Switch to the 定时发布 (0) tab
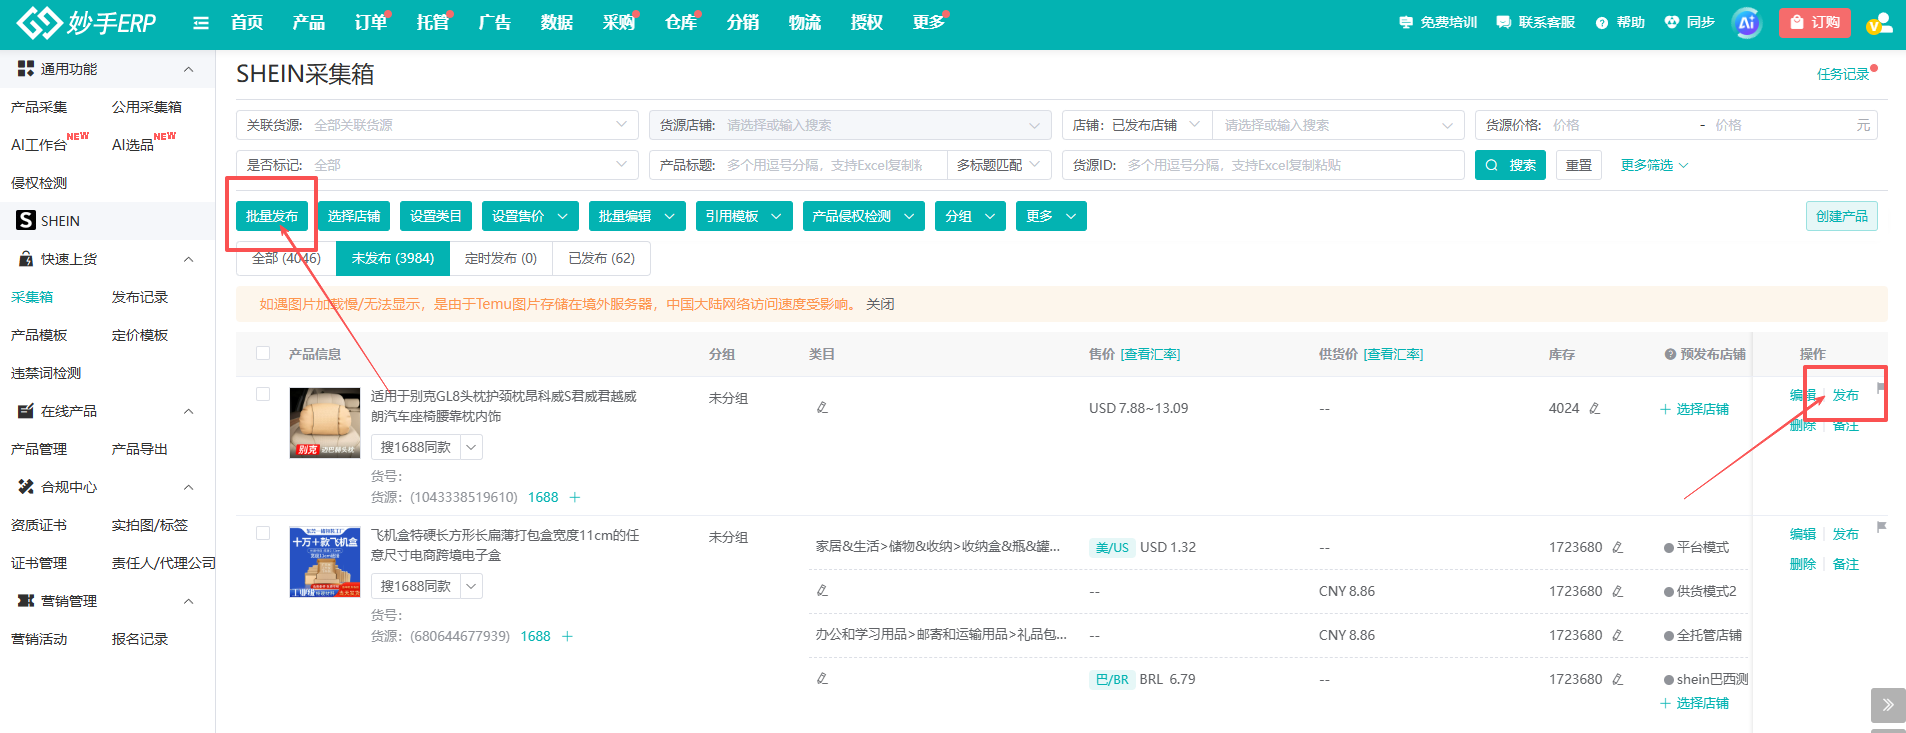Viewport: 1906px width, 733px height. pos(501,258)
